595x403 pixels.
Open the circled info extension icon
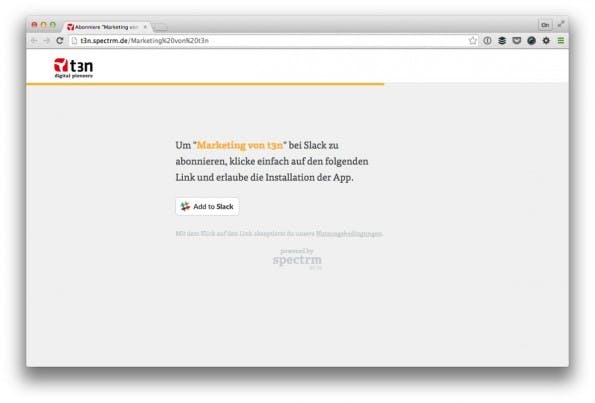tap(487, 41)
